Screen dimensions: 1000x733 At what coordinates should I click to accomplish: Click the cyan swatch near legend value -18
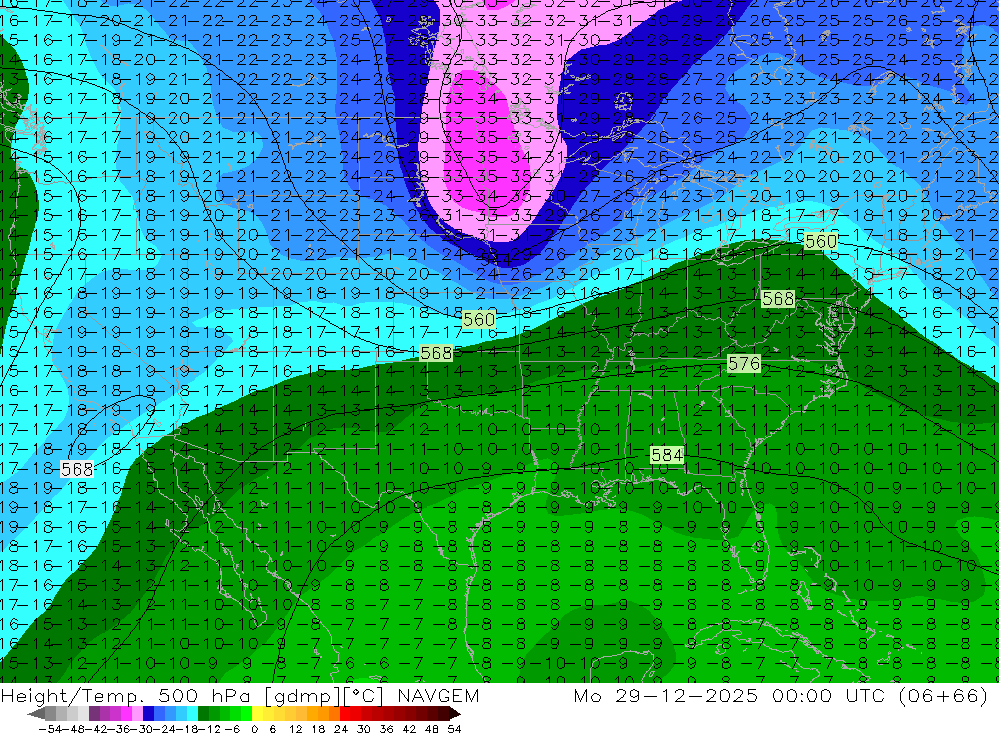coord(192,713)
